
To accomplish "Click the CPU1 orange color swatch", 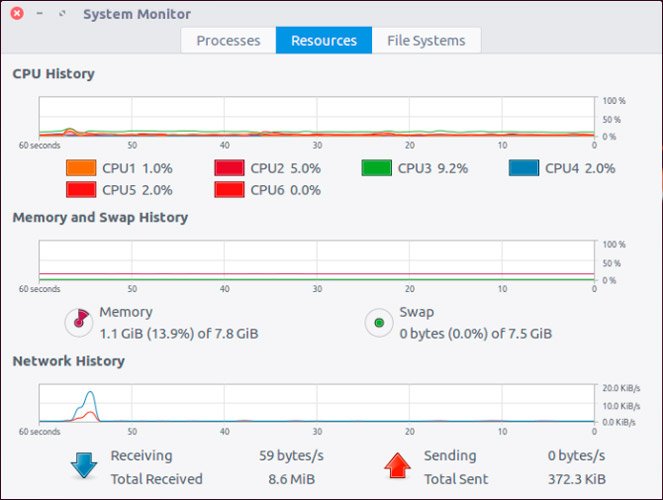I will click(x=81, y=168).
